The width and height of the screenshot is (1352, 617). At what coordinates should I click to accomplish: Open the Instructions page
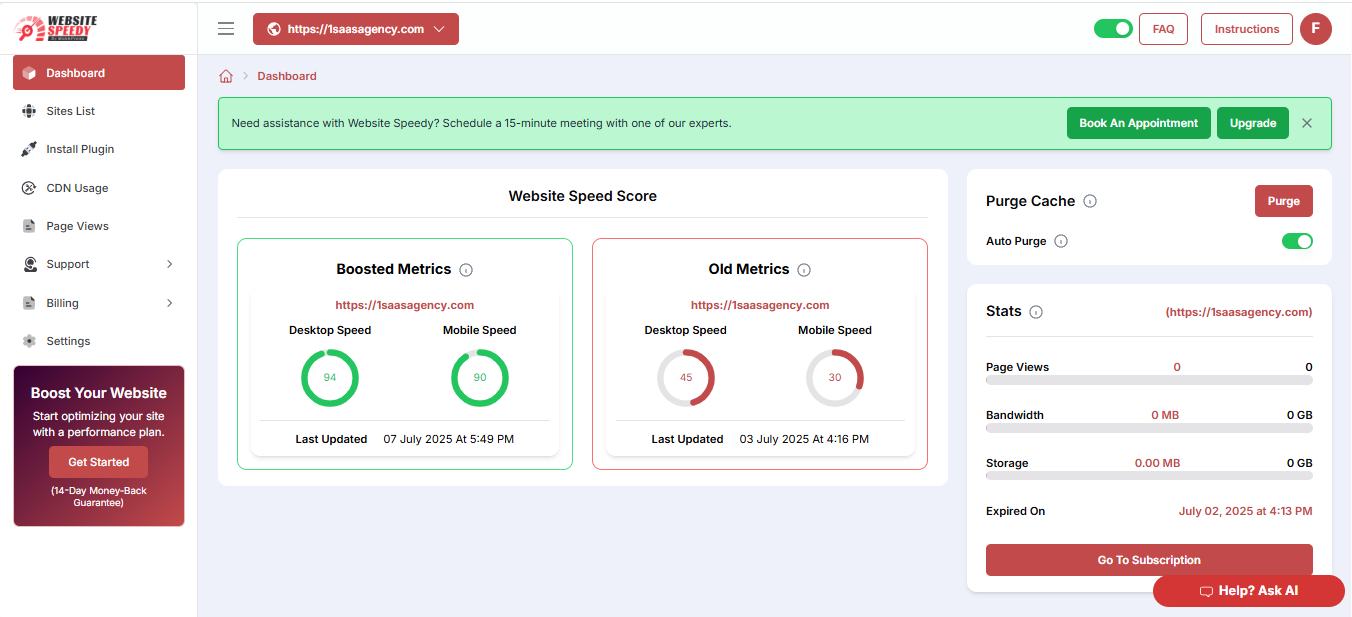point(1247,29)
